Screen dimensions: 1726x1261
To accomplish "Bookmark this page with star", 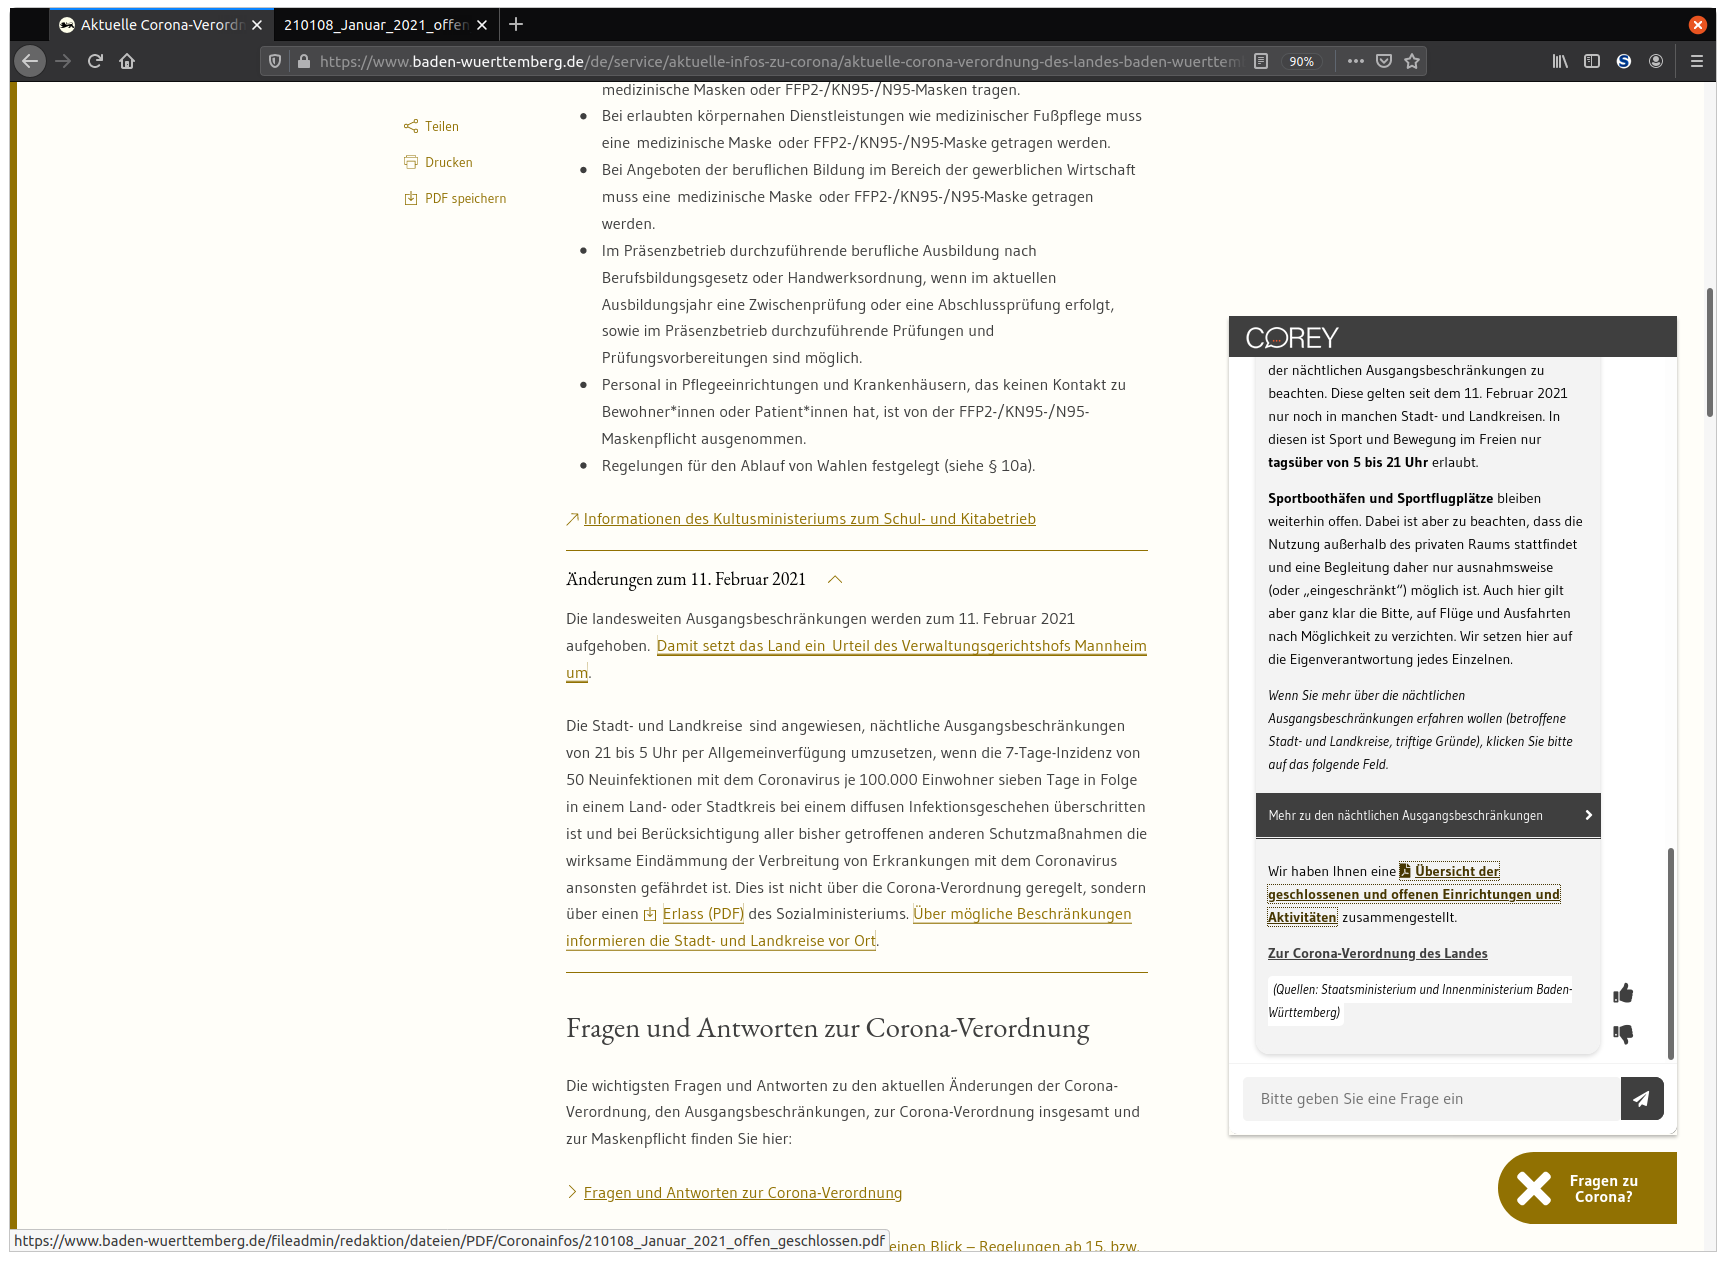I will tap(1412, 61).
